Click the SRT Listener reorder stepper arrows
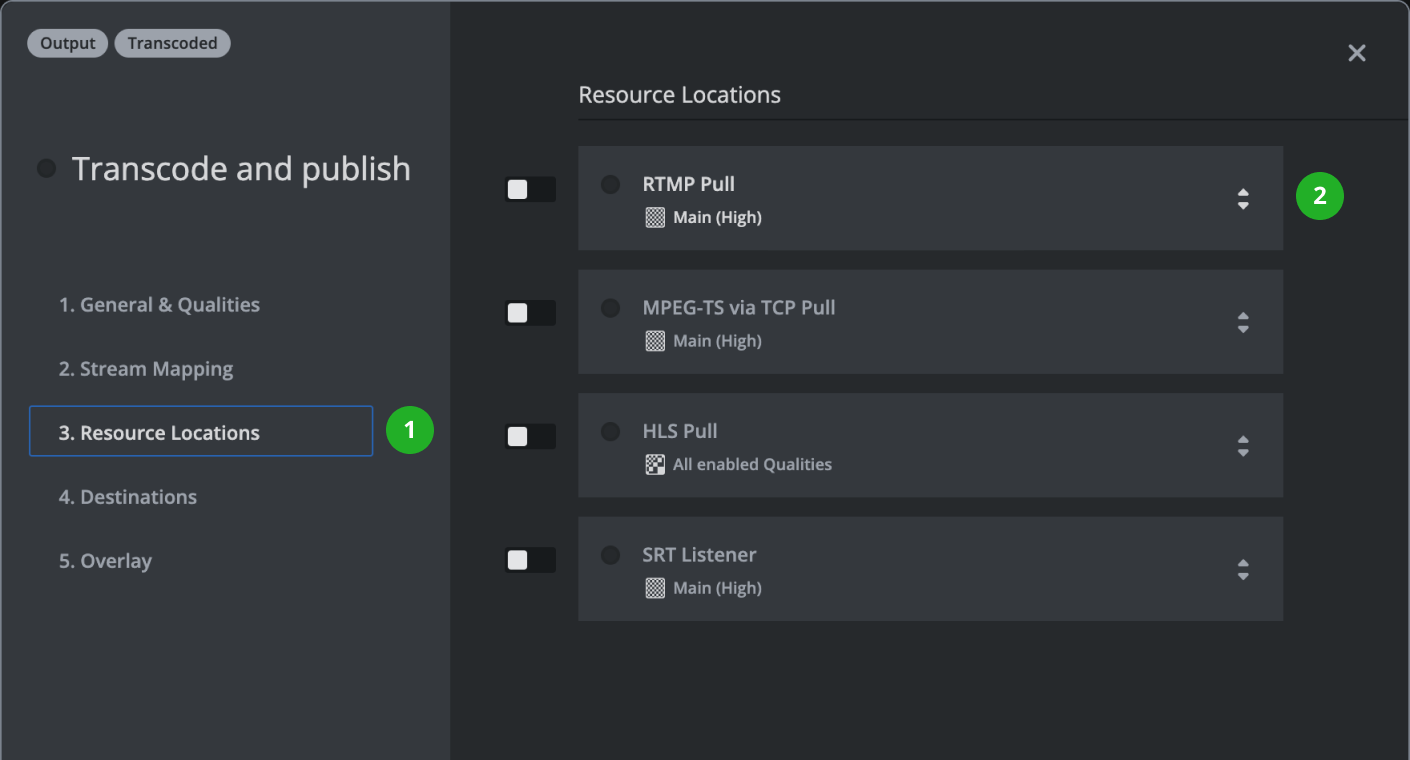This screenshot has height=760, width=1410. [1243, 569]
